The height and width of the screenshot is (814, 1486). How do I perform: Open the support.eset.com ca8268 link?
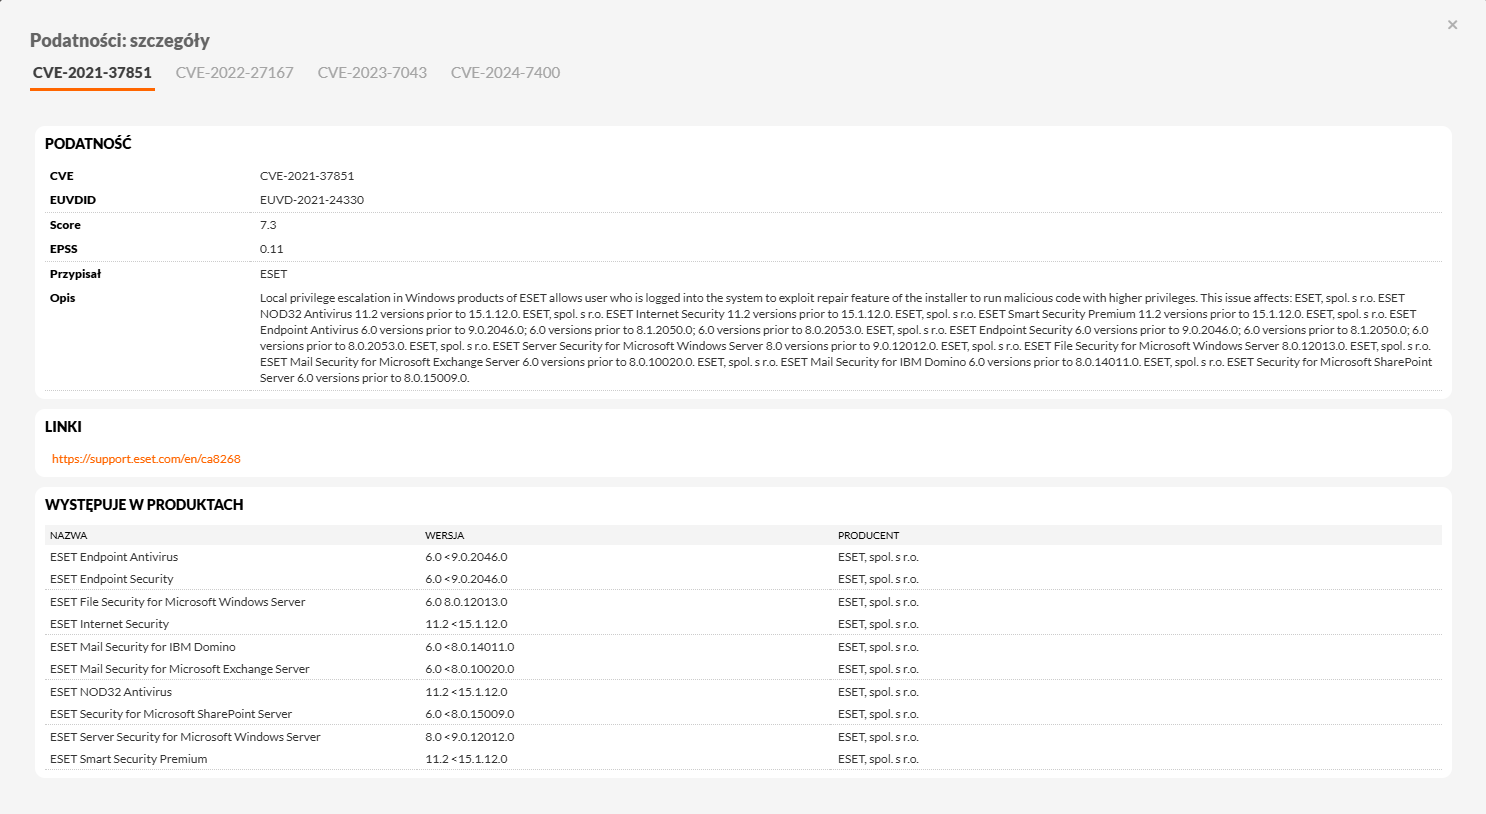pos(146,459)
